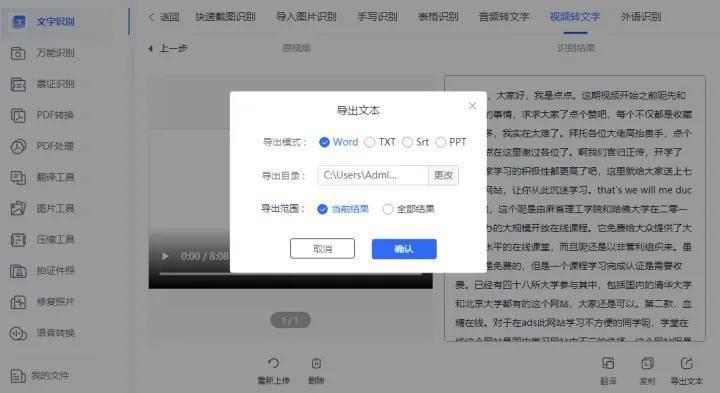Image resolution: width=720 pixels, height=393 pixels.
Task: Click the 复制 copy icon
Action: click(x=647, y=363)
